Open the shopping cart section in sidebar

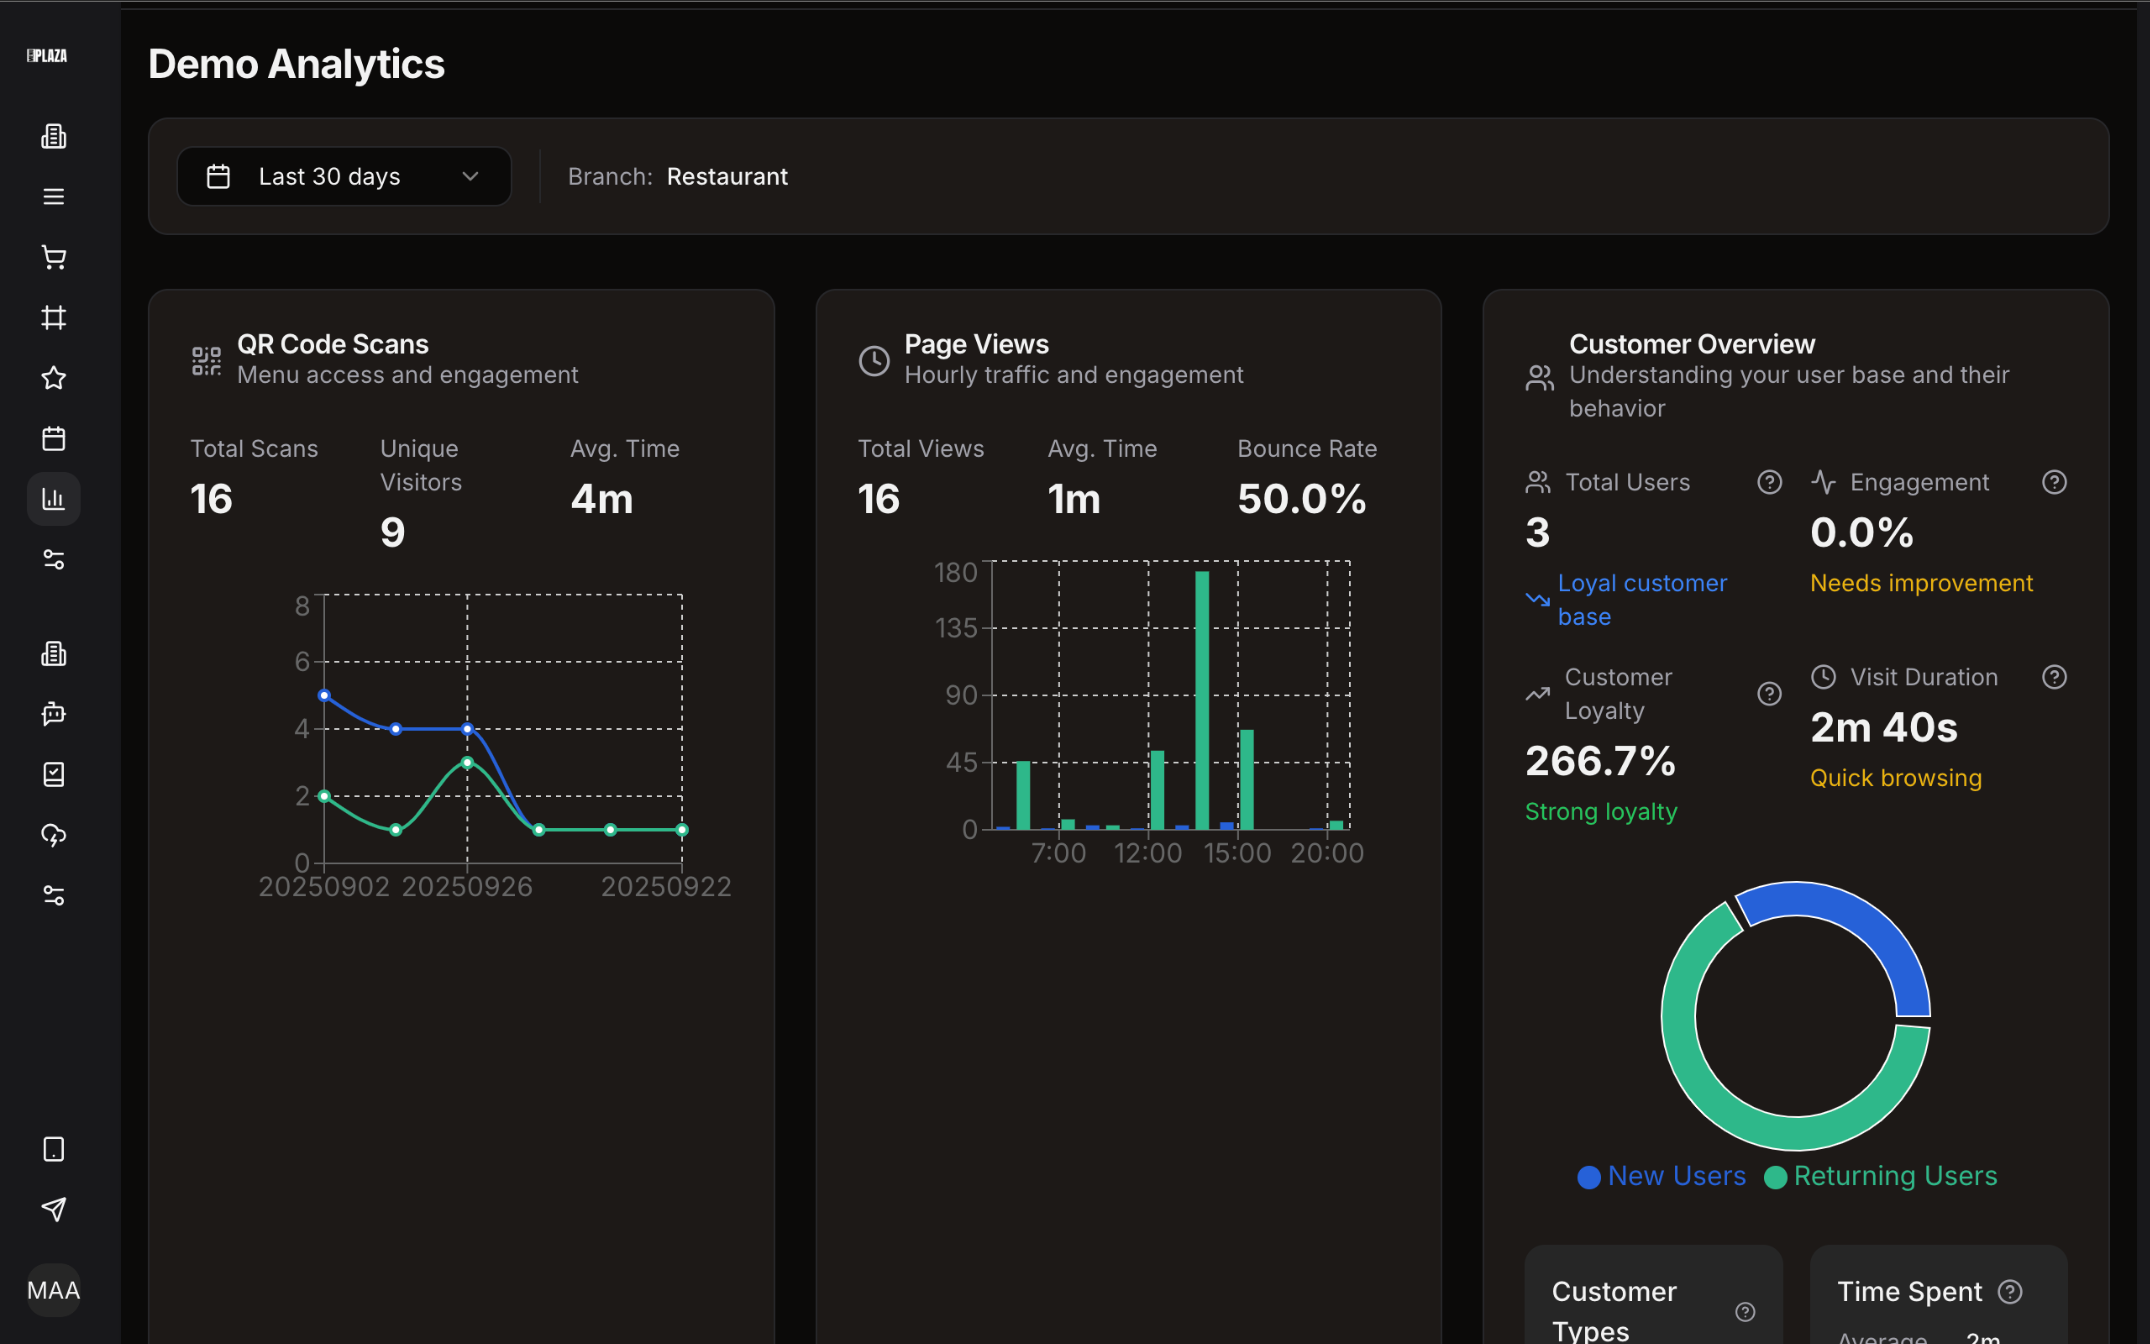tap(53, 257)
